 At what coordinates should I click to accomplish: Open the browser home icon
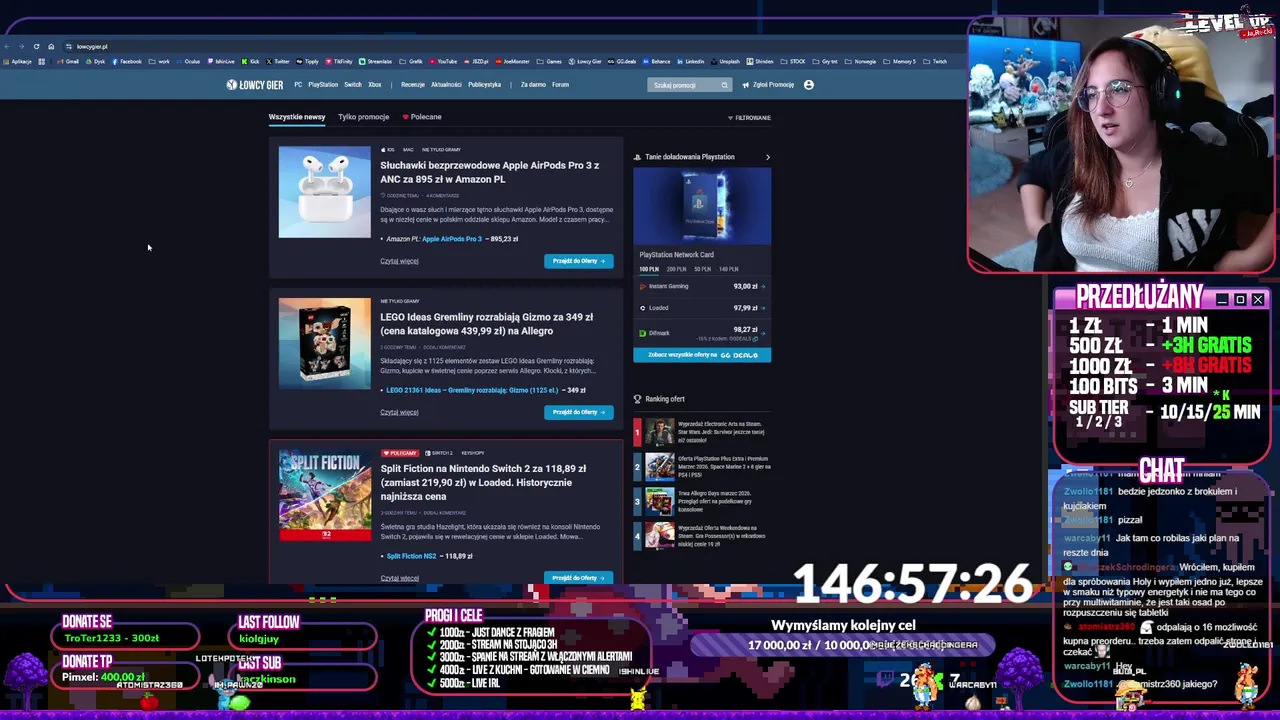coord(51,47)
